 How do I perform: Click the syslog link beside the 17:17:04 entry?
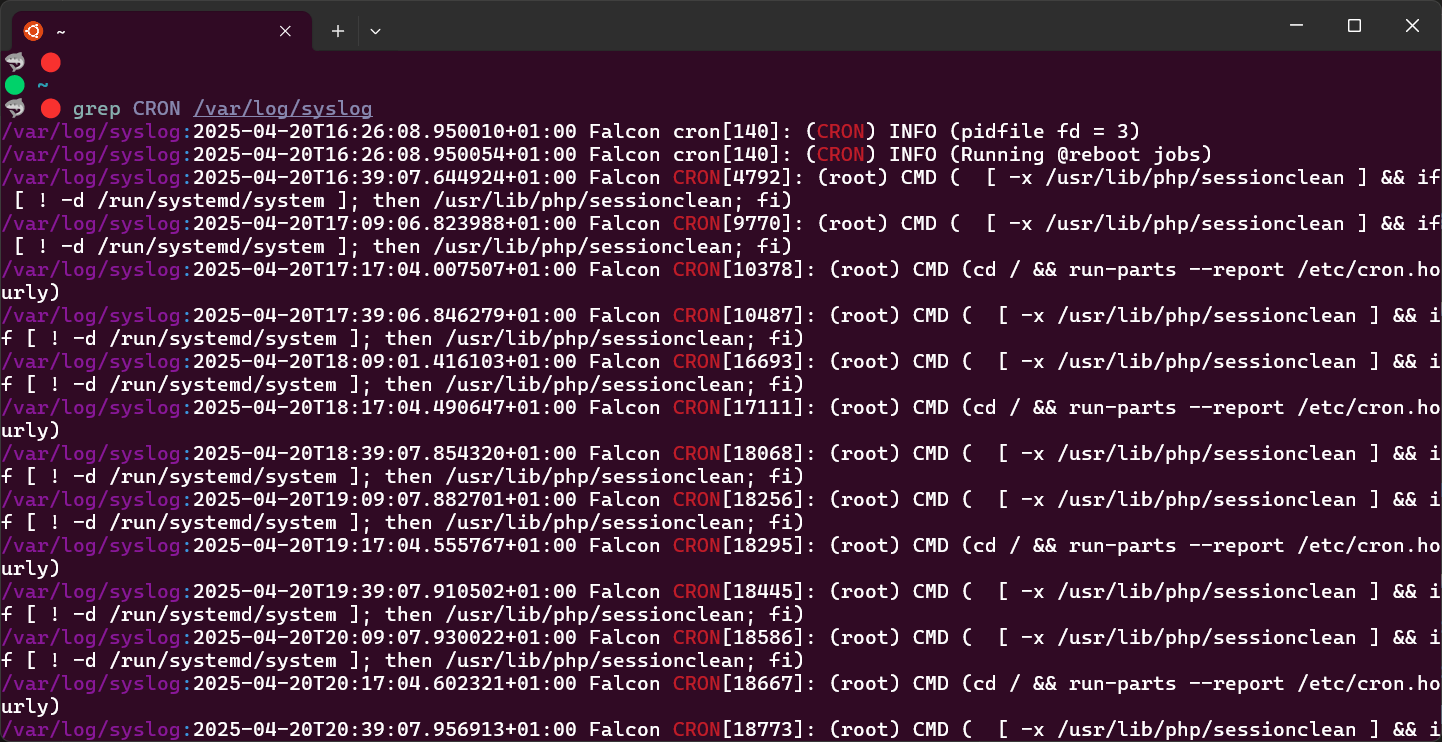(x=90, y=269)
